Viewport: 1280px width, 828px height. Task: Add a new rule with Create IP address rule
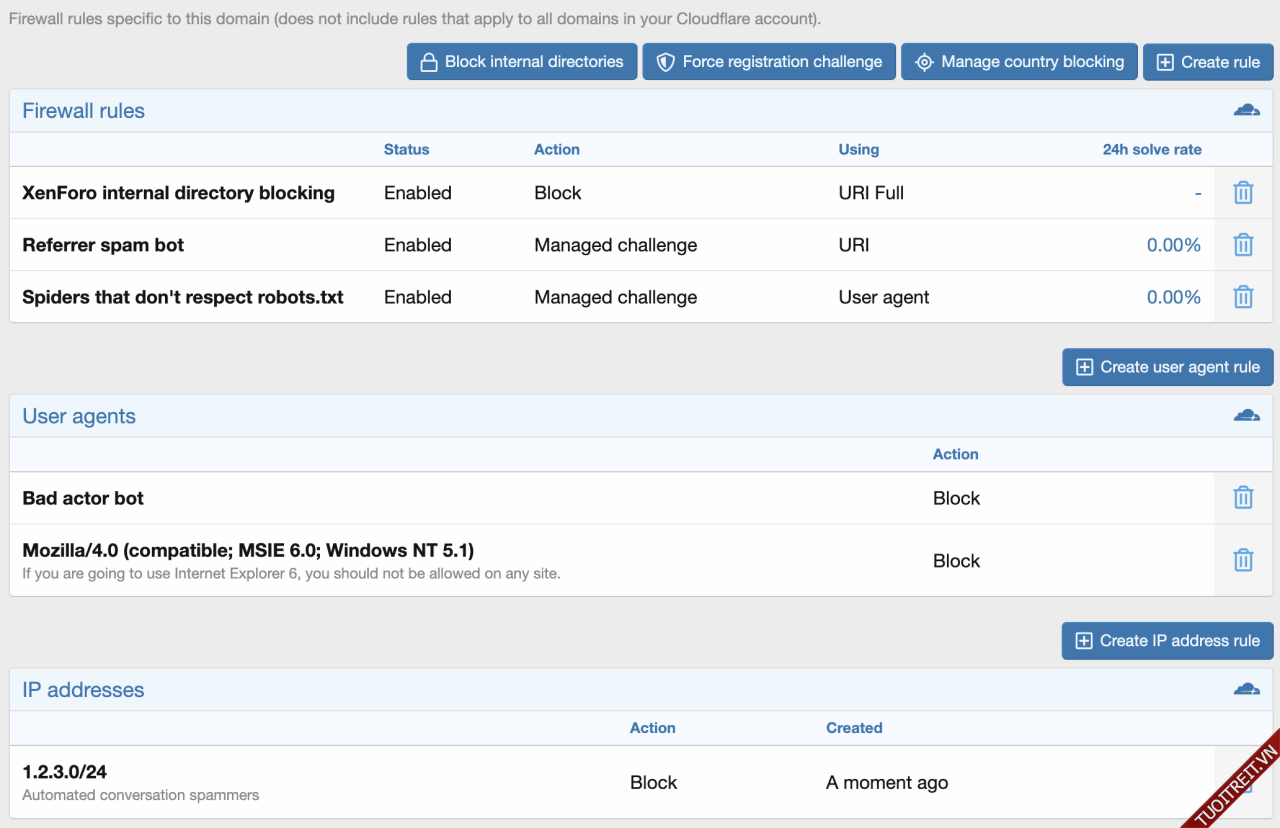[x=1167, y=641]
